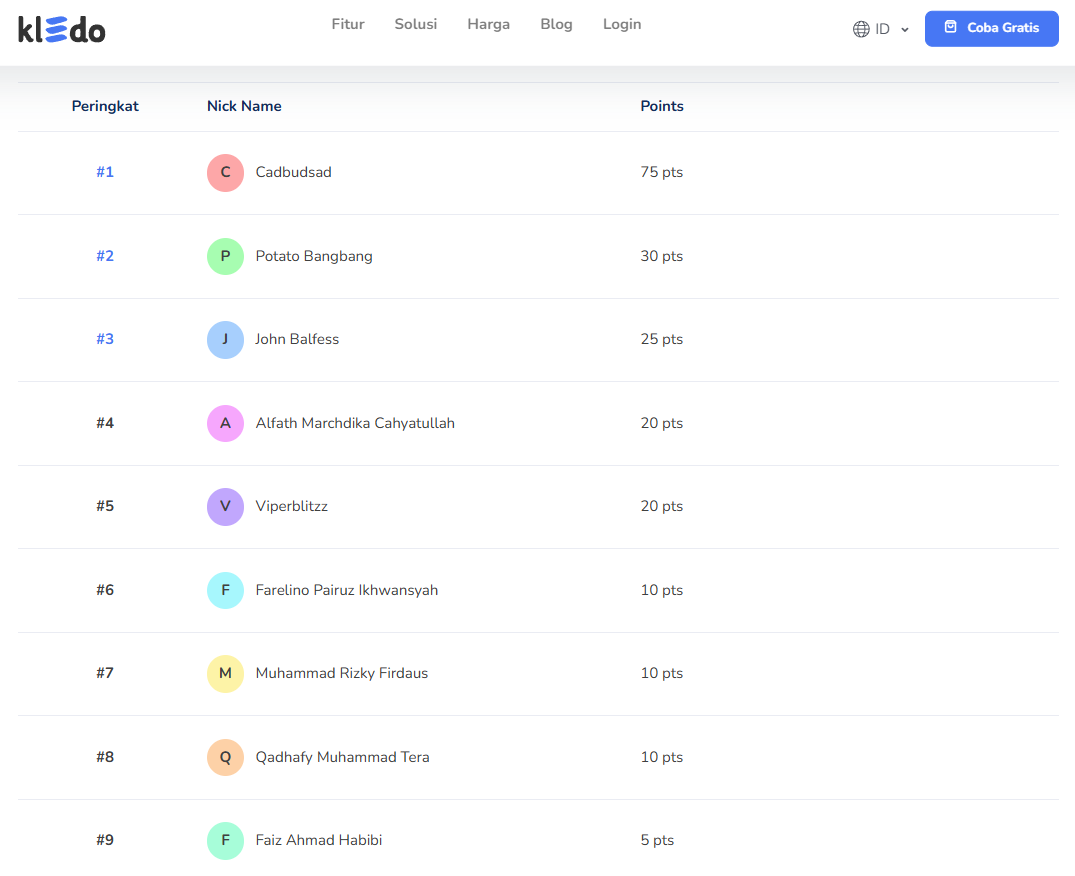Select the #1 rank link
1075x876 pixels.
tap(105, 172)
